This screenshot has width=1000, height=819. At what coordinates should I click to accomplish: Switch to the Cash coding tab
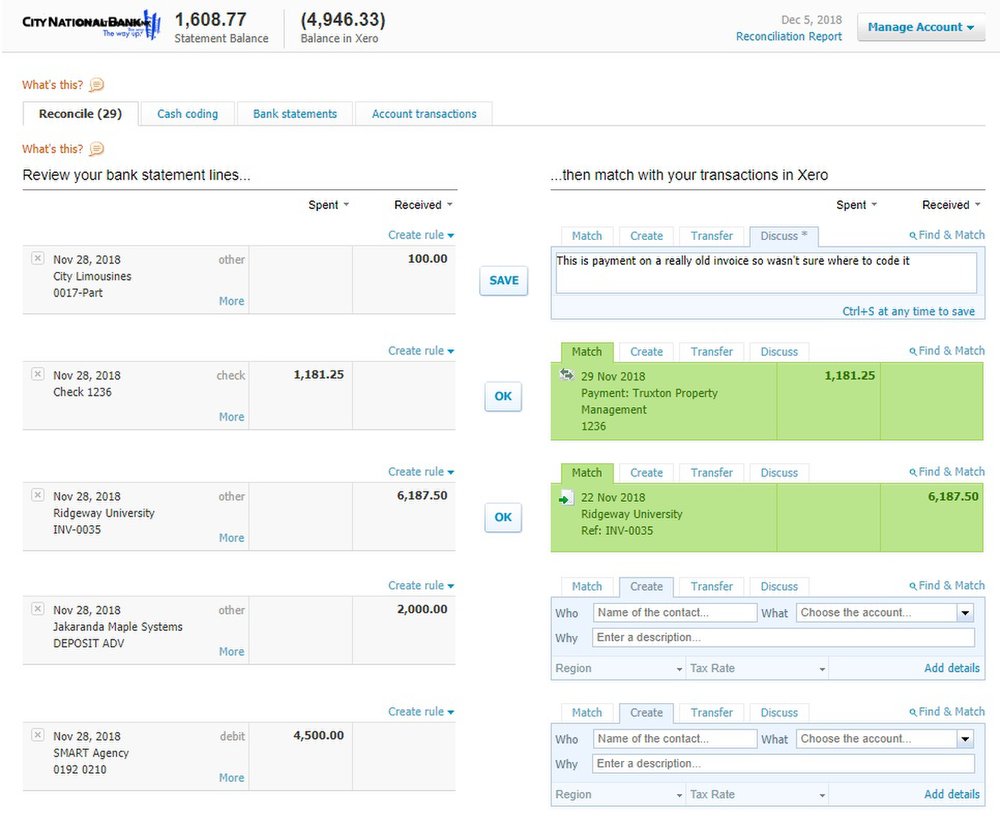coord(187,113)
